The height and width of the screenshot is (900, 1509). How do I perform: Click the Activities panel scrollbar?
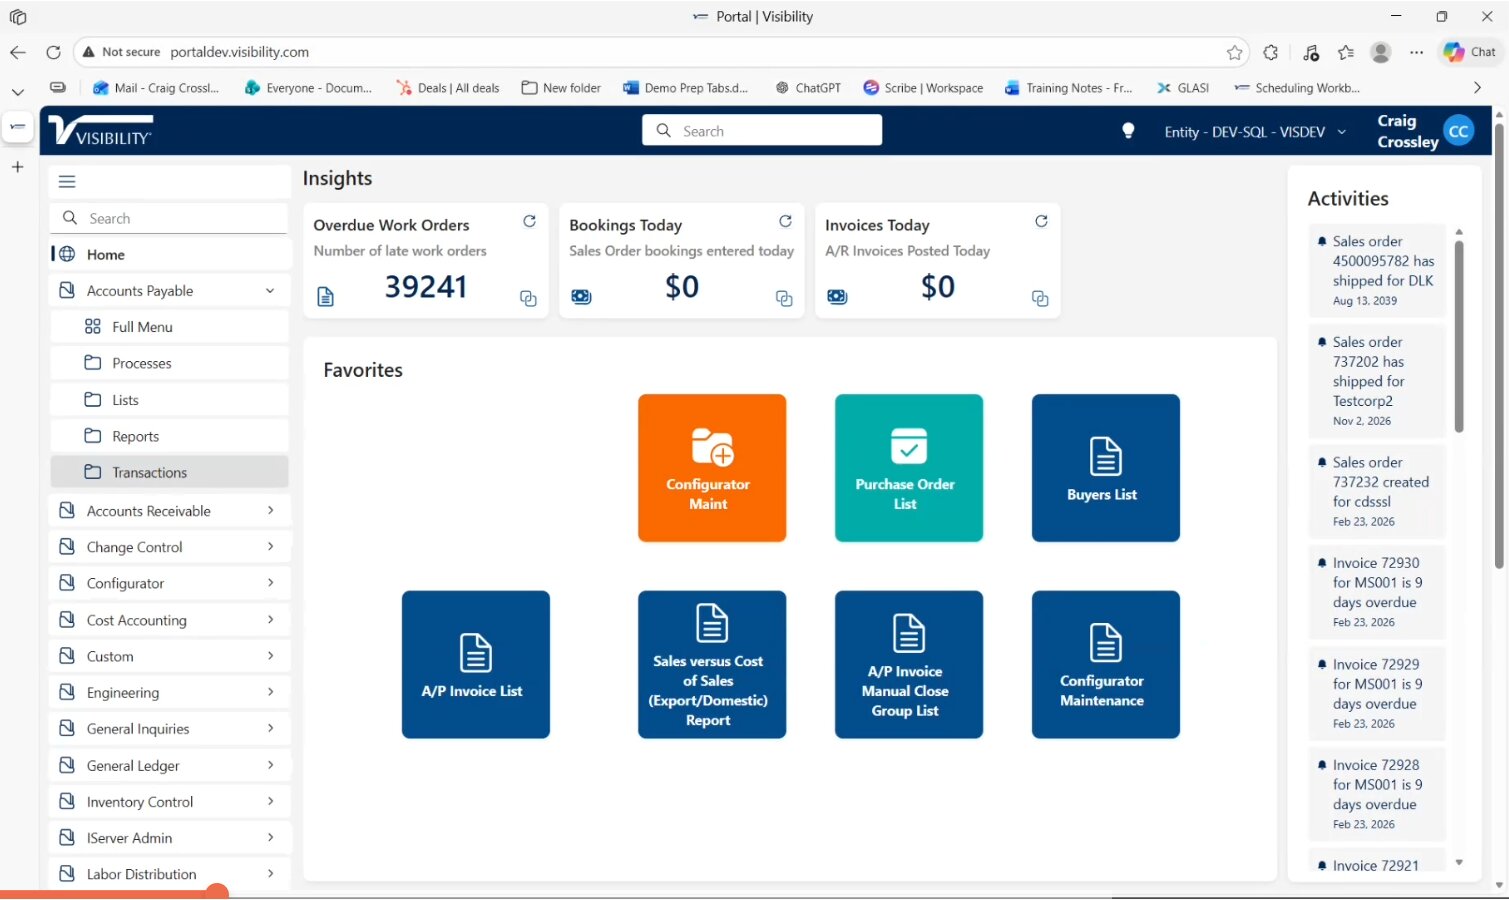[1459, 335]
